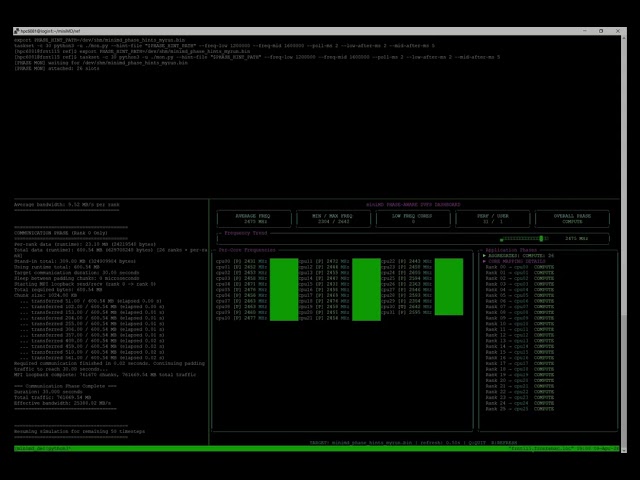The height and width of the screenshot is (480, 640).
Task: Click the Q:QUIT footer shortcut
Action: [477, 442]
